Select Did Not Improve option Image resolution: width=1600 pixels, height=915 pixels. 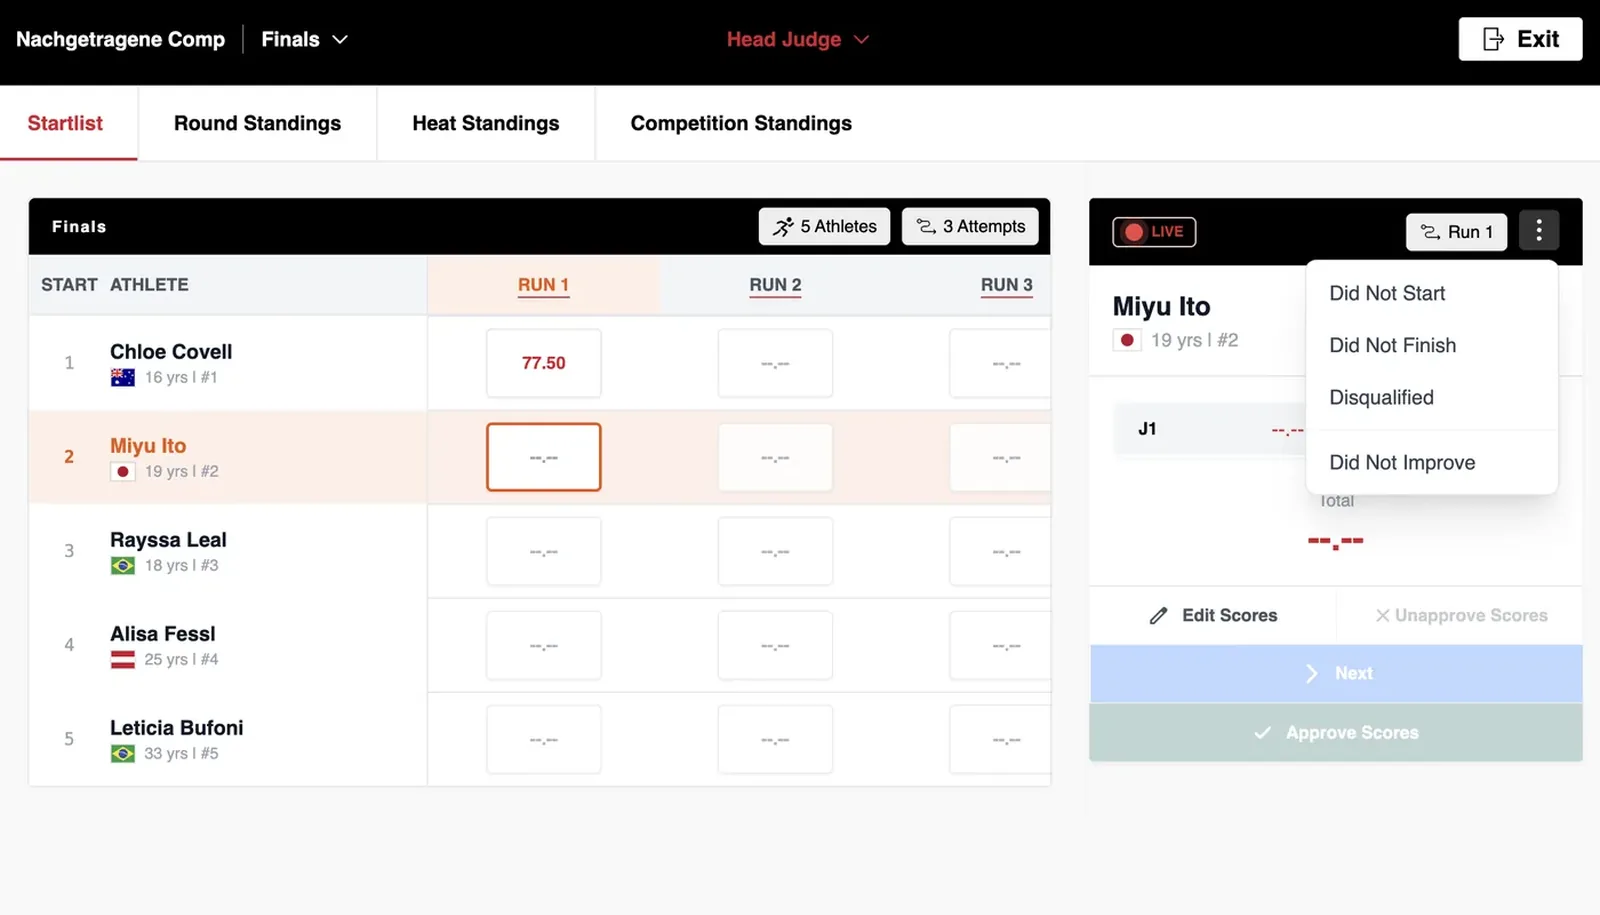coord(1432,462)
